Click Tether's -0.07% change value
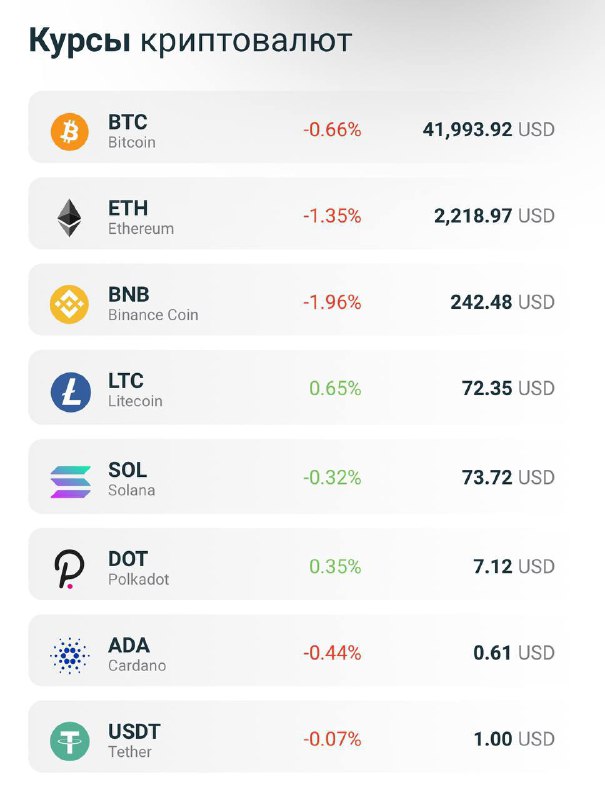605x800 pixels. pos(332,739)
